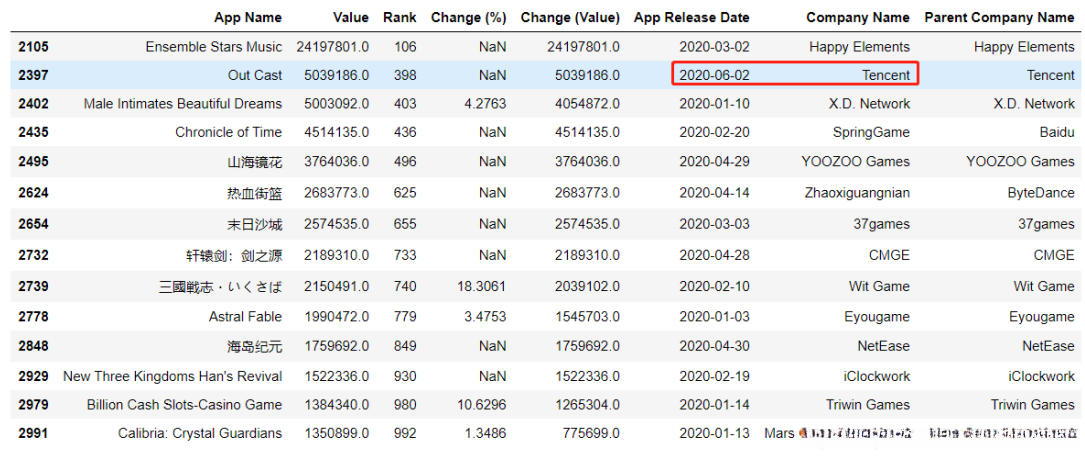The image size is (1085, 459).
Task: Click the App Release Date column header
Action: point(691,18)
